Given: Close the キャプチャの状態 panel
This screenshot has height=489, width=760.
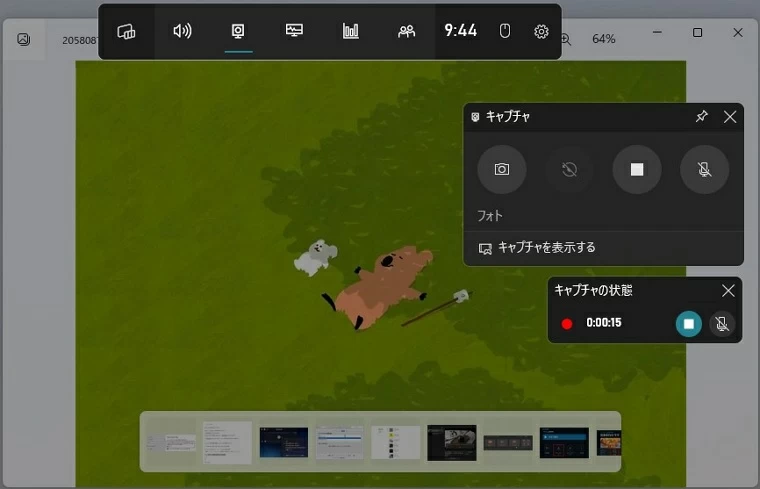Looking at the screenshot, I should pos(728,291).
